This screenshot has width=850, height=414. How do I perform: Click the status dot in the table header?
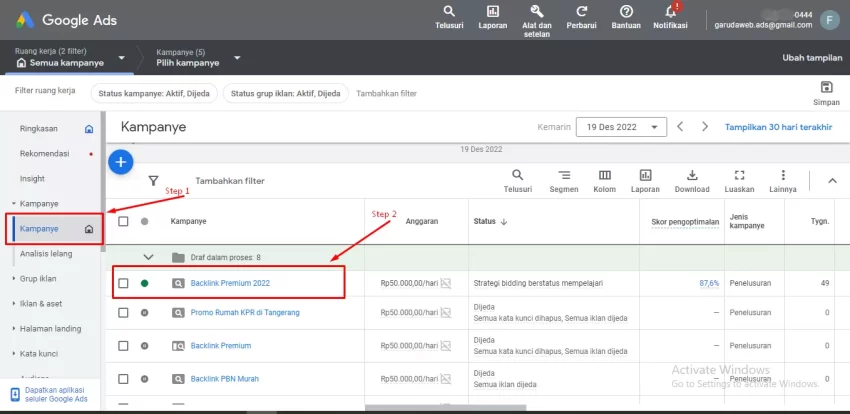click(144, 222)
